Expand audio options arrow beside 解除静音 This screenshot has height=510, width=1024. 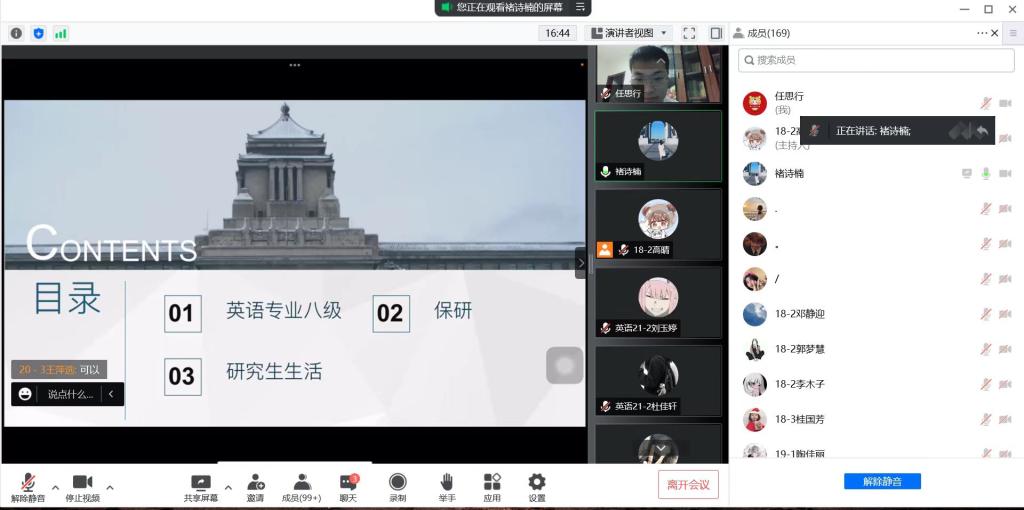click(x=55, y=488)
